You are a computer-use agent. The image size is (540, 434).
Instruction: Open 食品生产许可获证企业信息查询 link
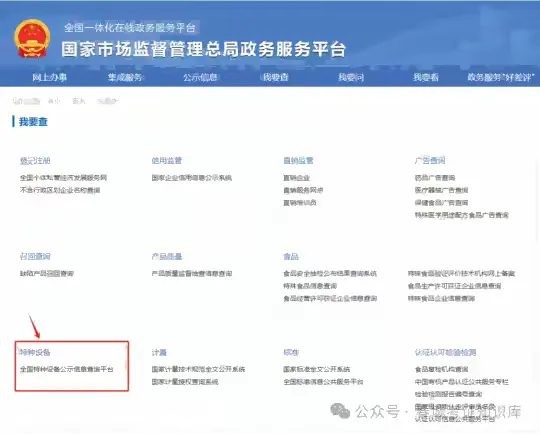coord(454,286)
